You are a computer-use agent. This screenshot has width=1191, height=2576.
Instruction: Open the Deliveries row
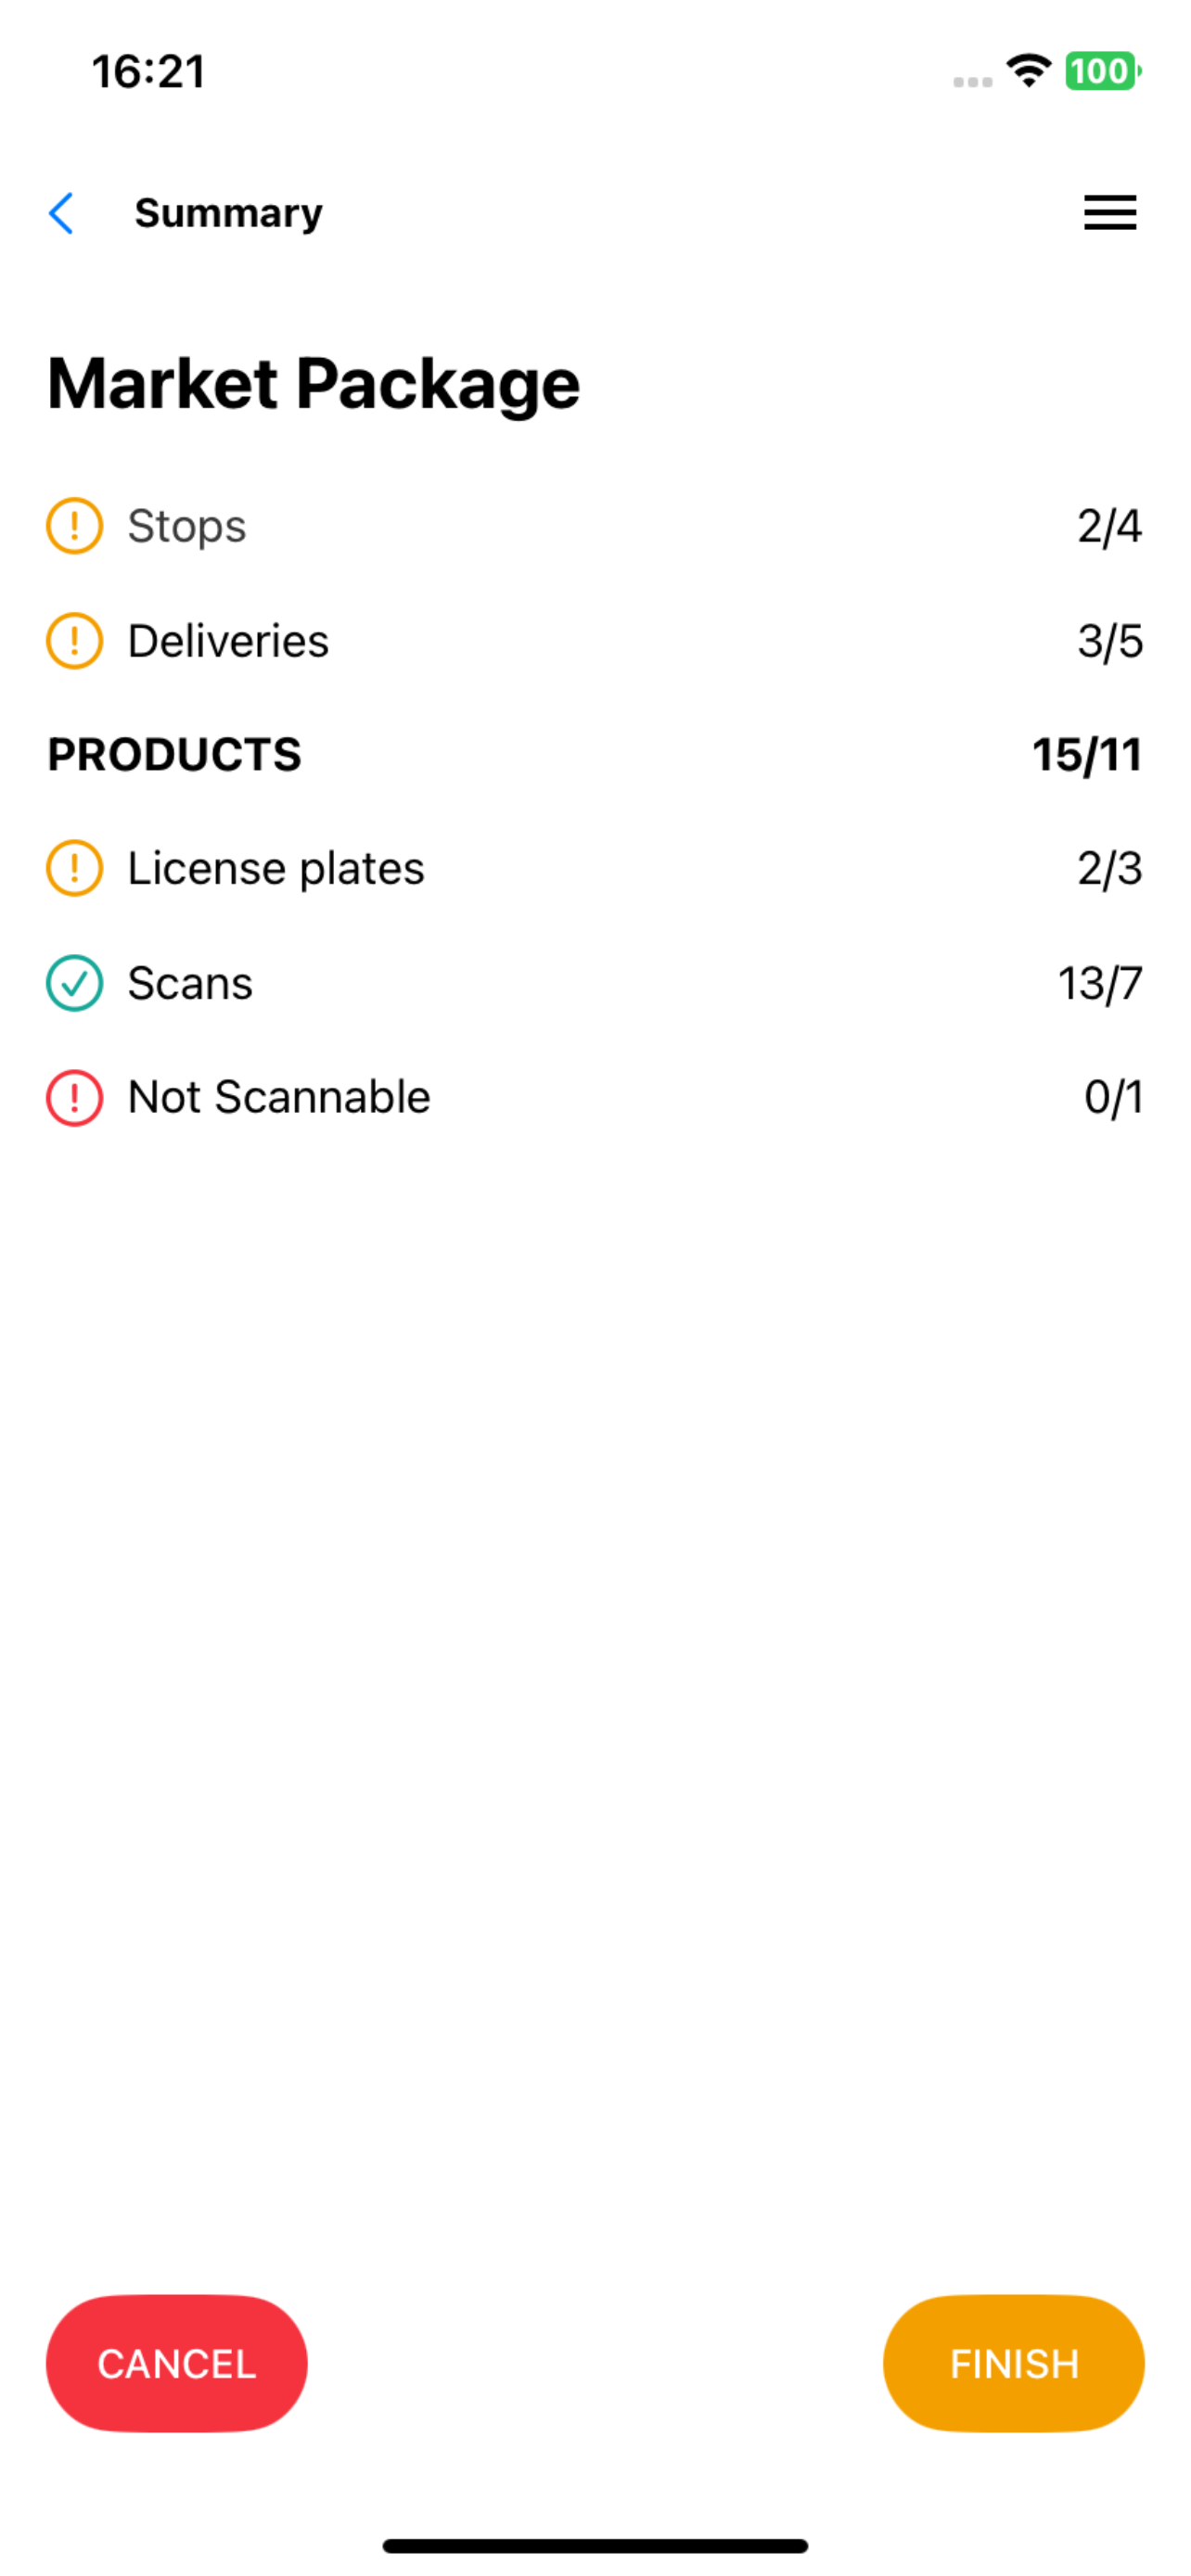tap(595, 641)
